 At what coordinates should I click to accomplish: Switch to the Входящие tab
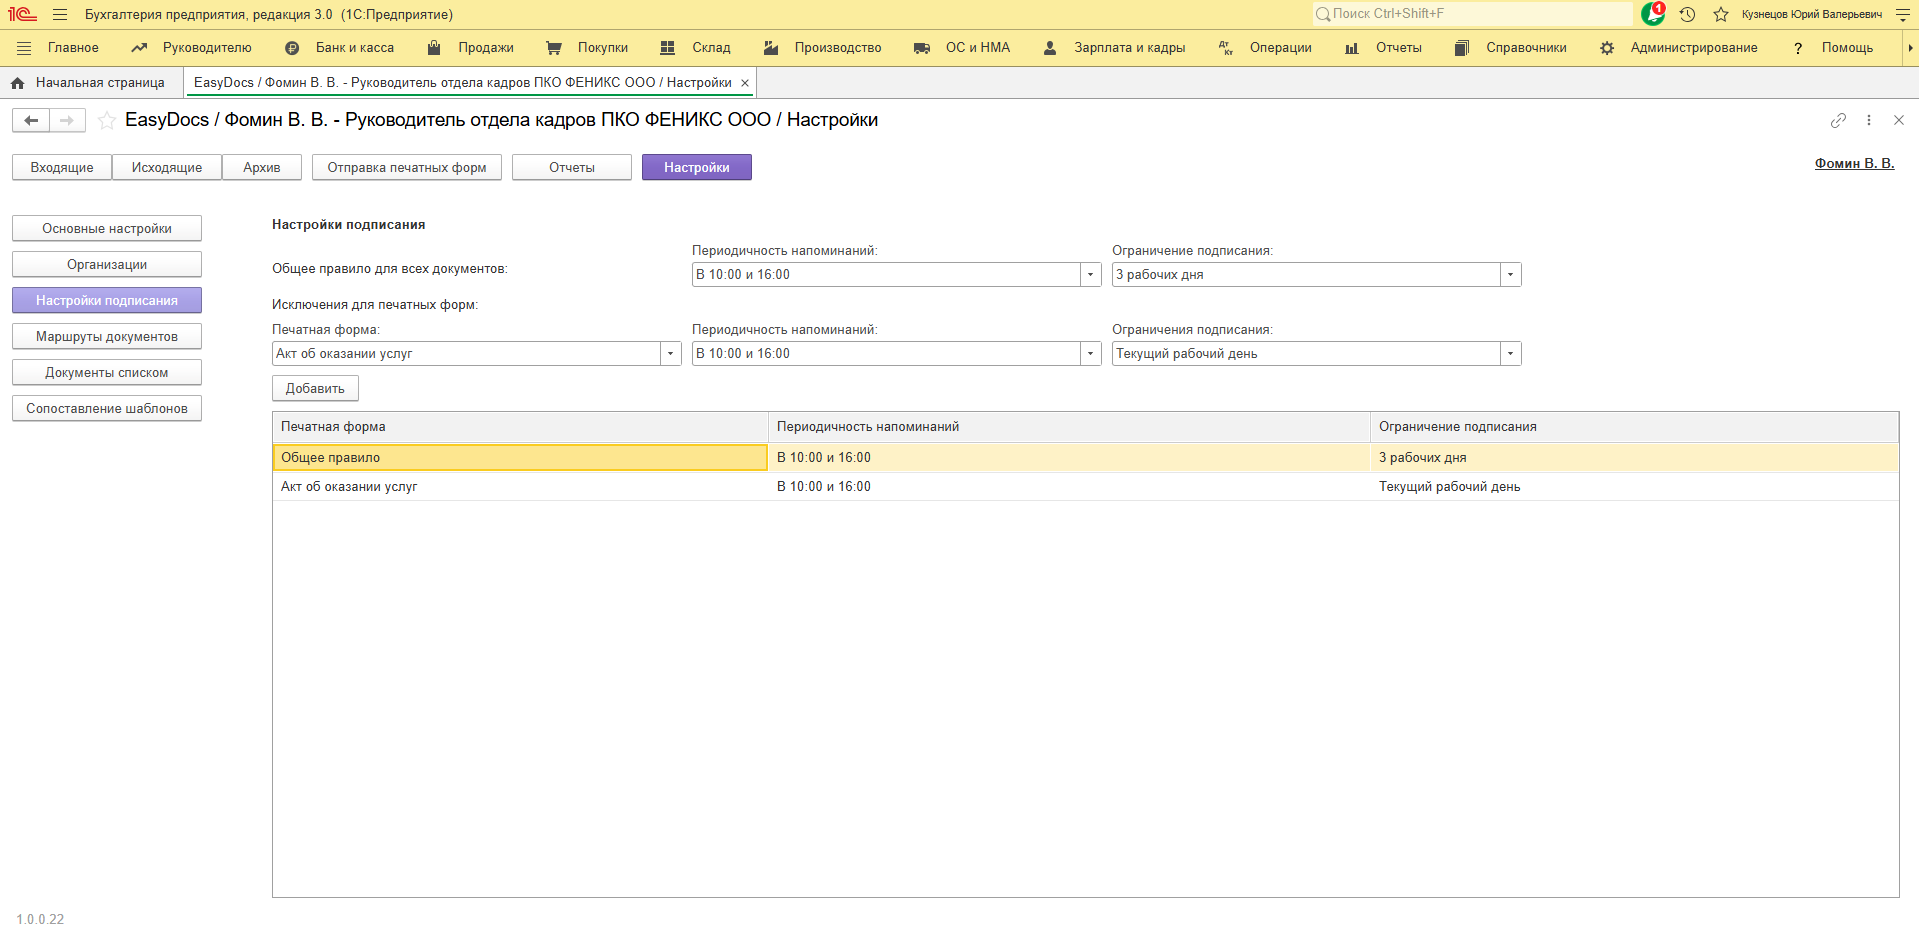62,168
